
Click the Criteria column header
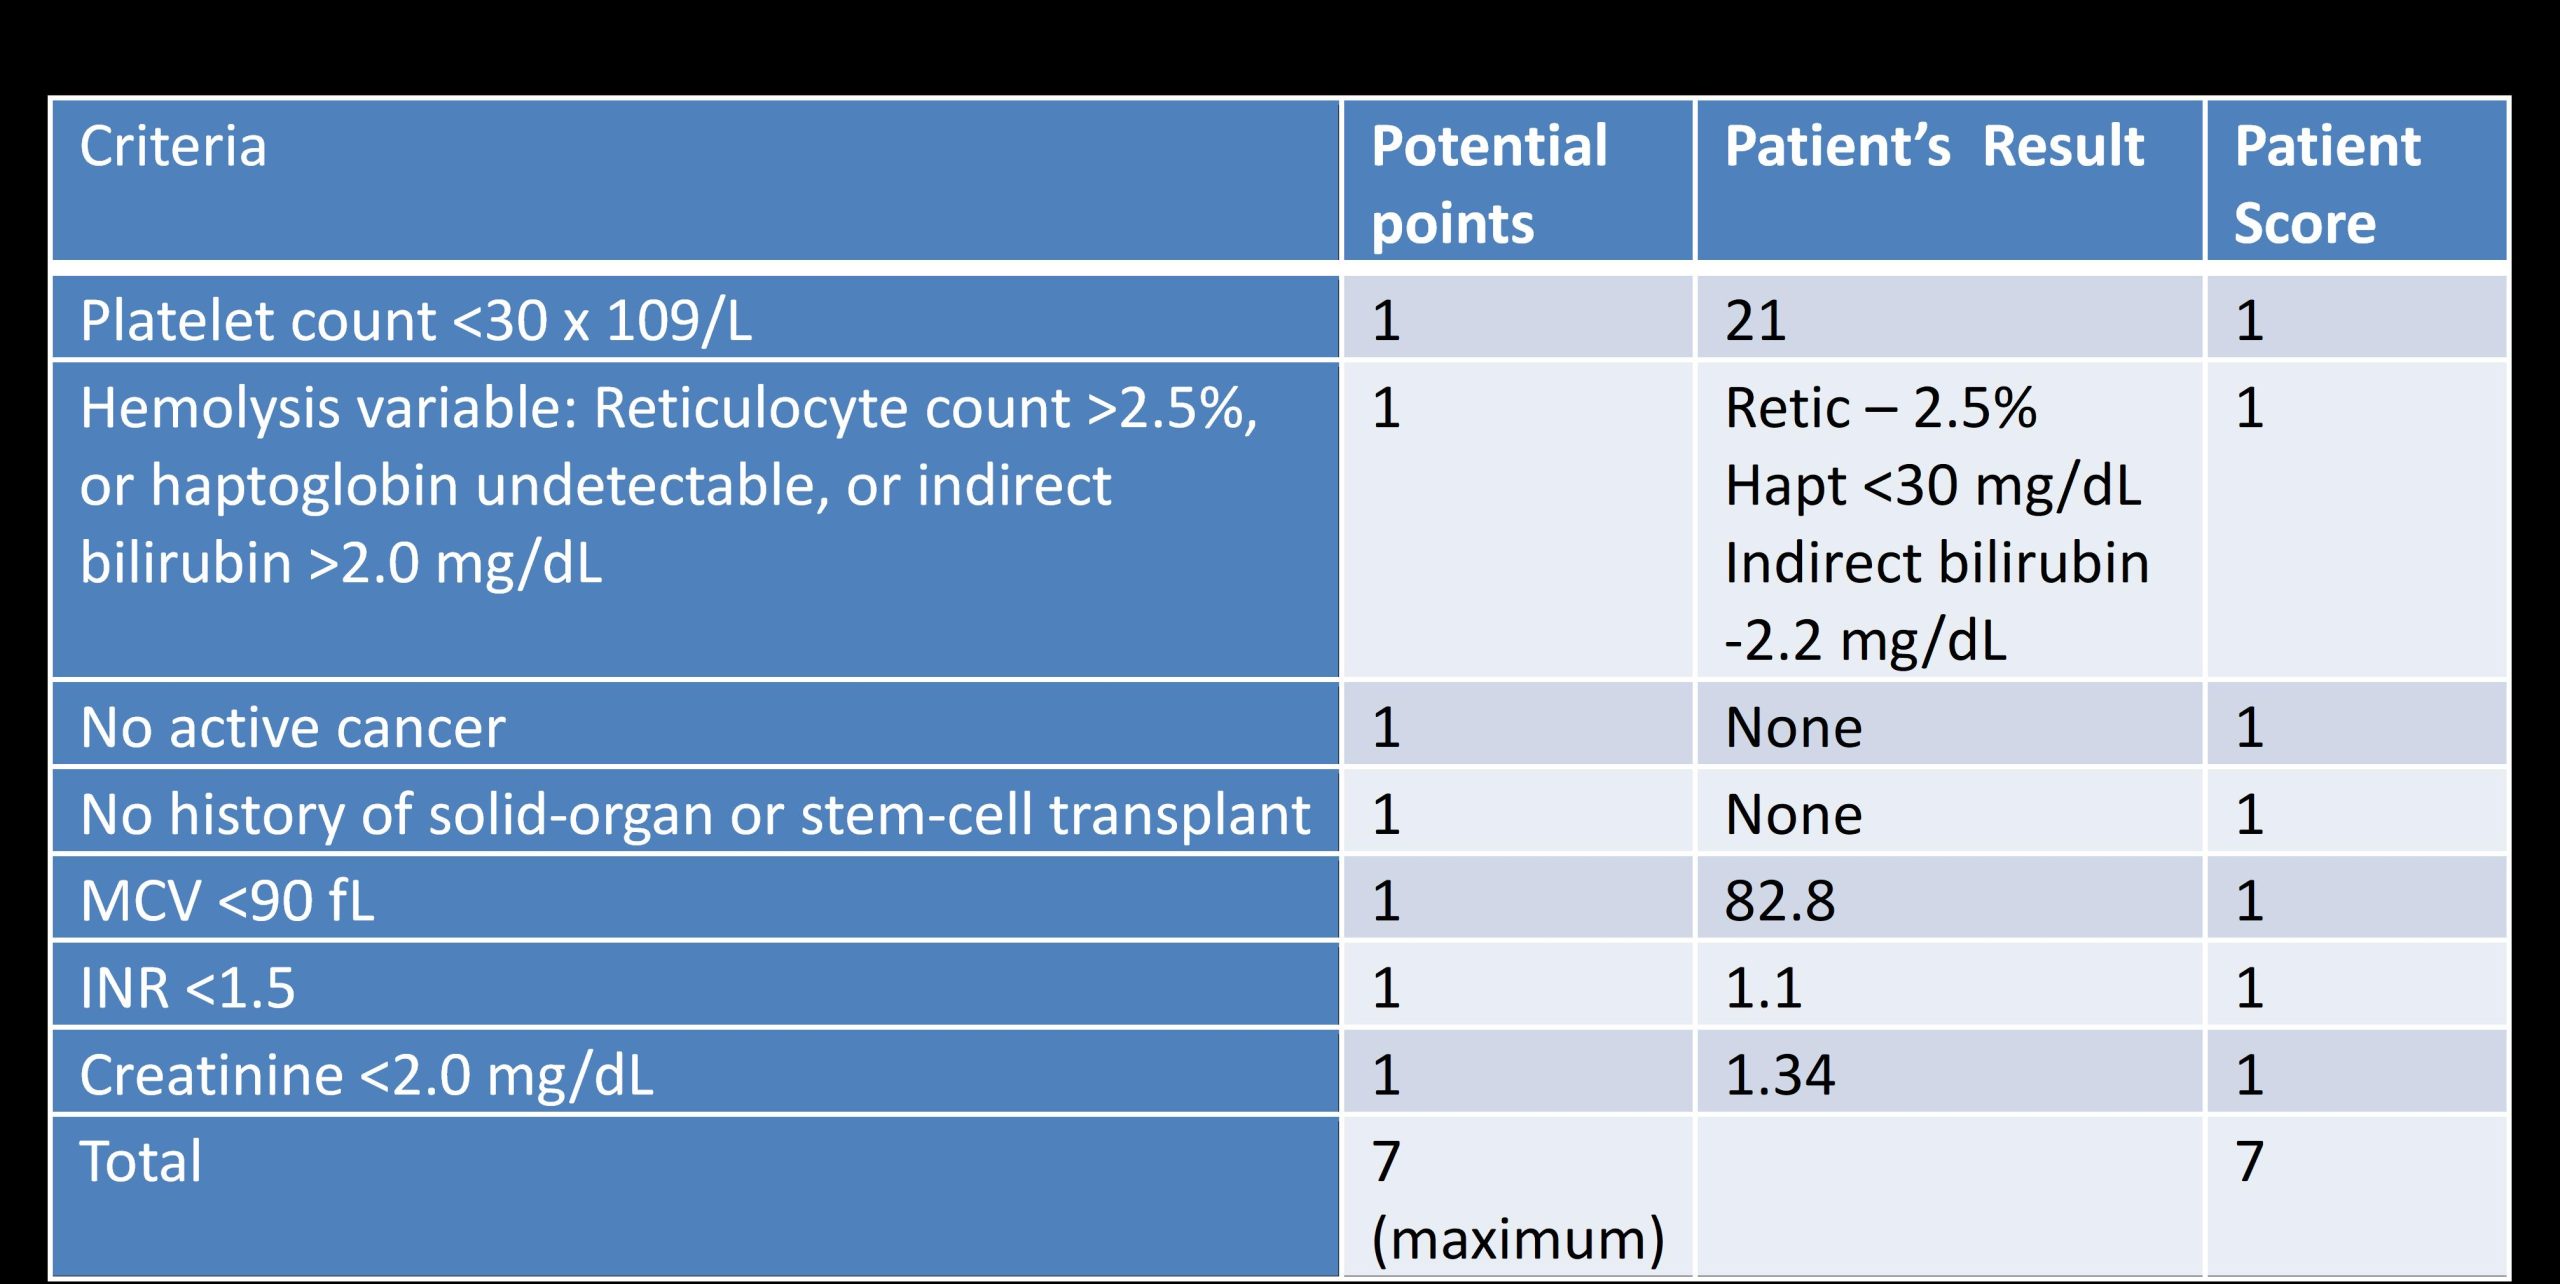(x=174, y=147)
